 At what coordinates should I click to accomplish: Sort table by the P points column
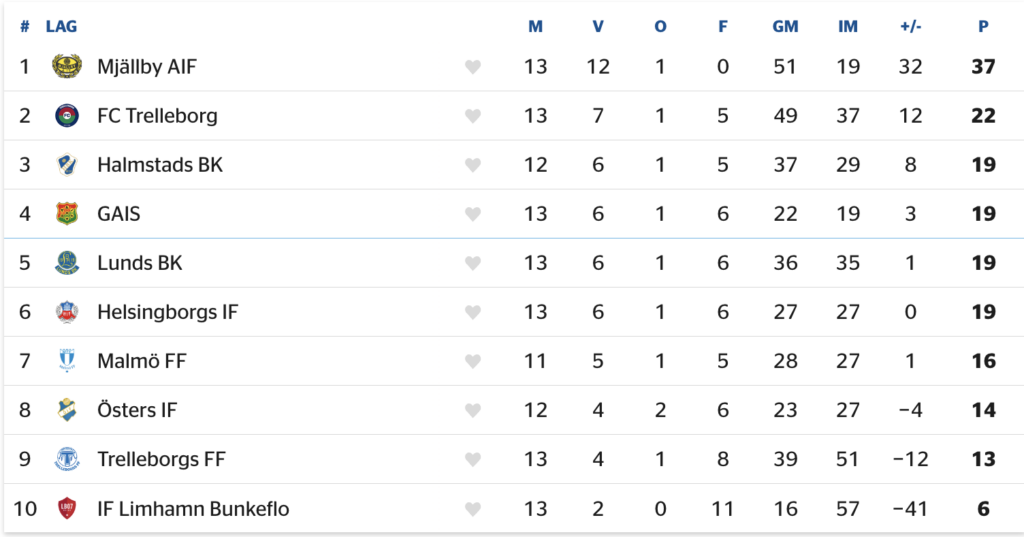983,27
